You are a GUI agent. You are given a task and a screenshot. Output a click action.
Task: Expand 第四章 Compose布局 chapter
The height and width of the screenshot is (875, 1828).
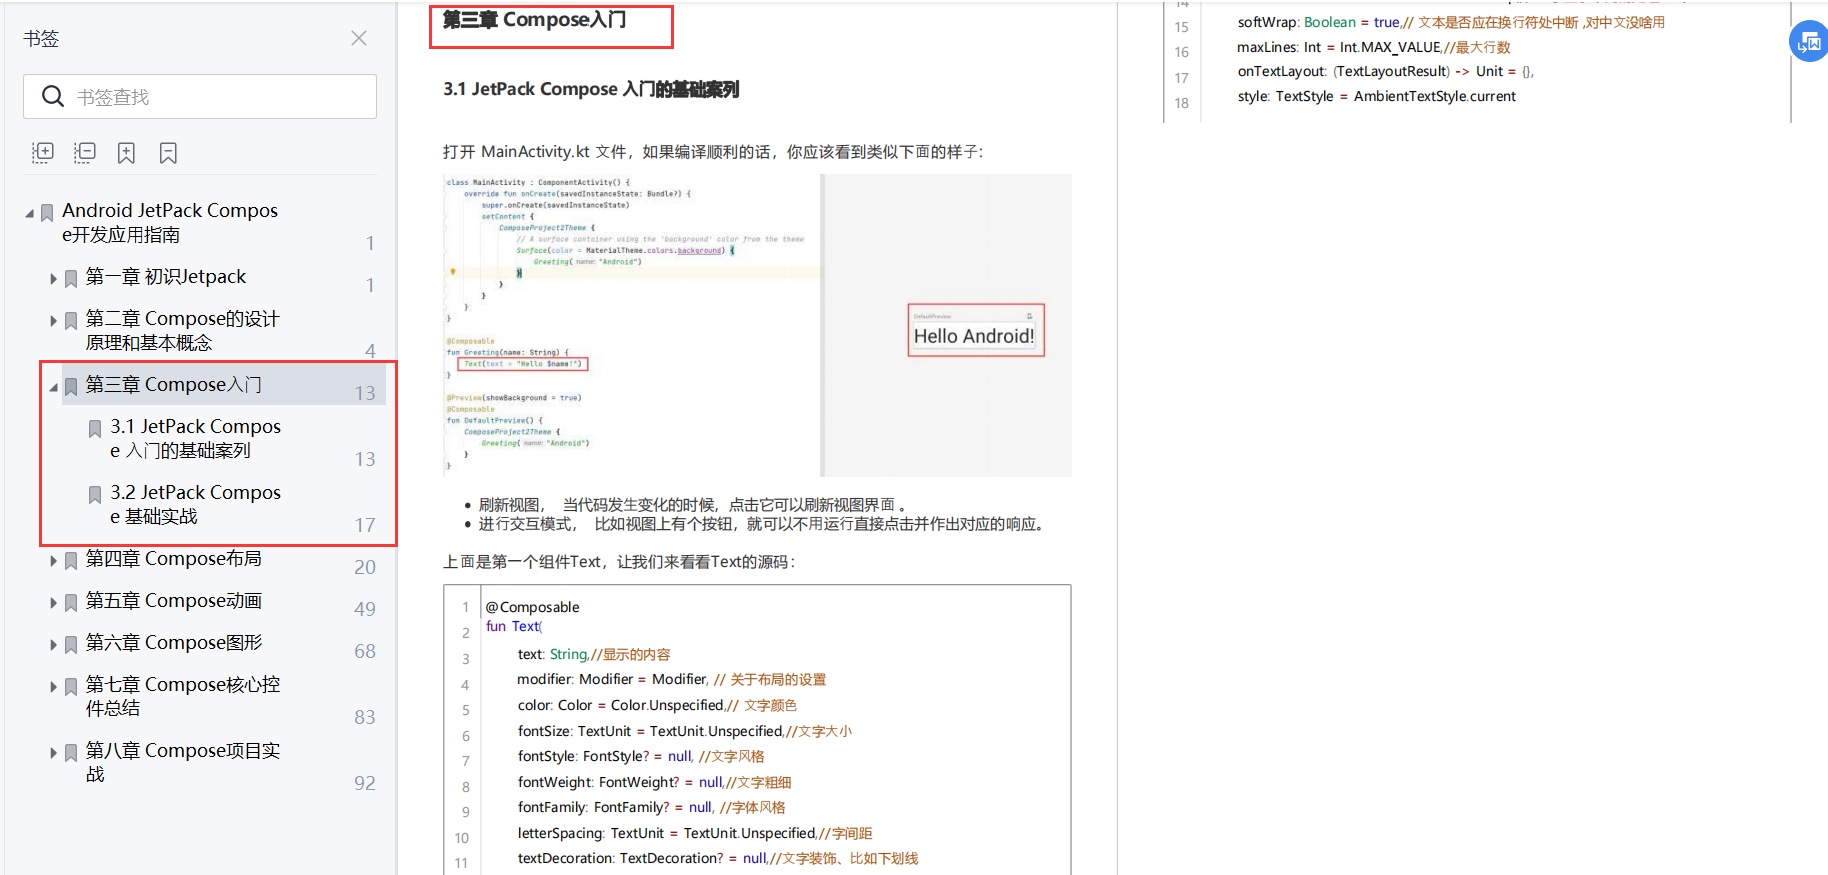53,561
